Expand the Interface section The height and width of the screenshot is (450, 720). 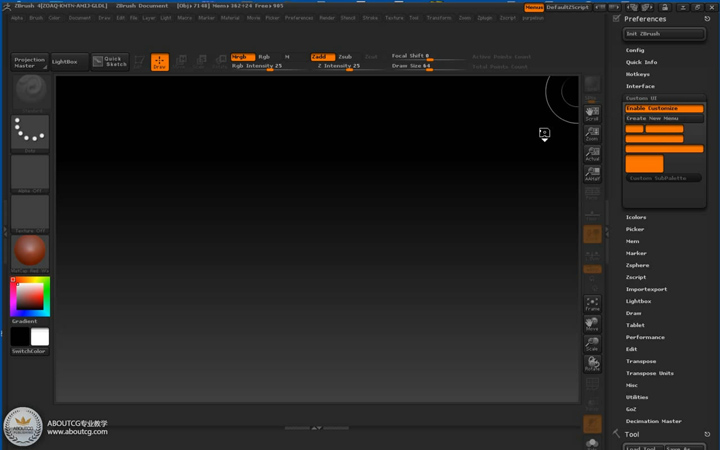pyautogui.click(x=640, y=86)
